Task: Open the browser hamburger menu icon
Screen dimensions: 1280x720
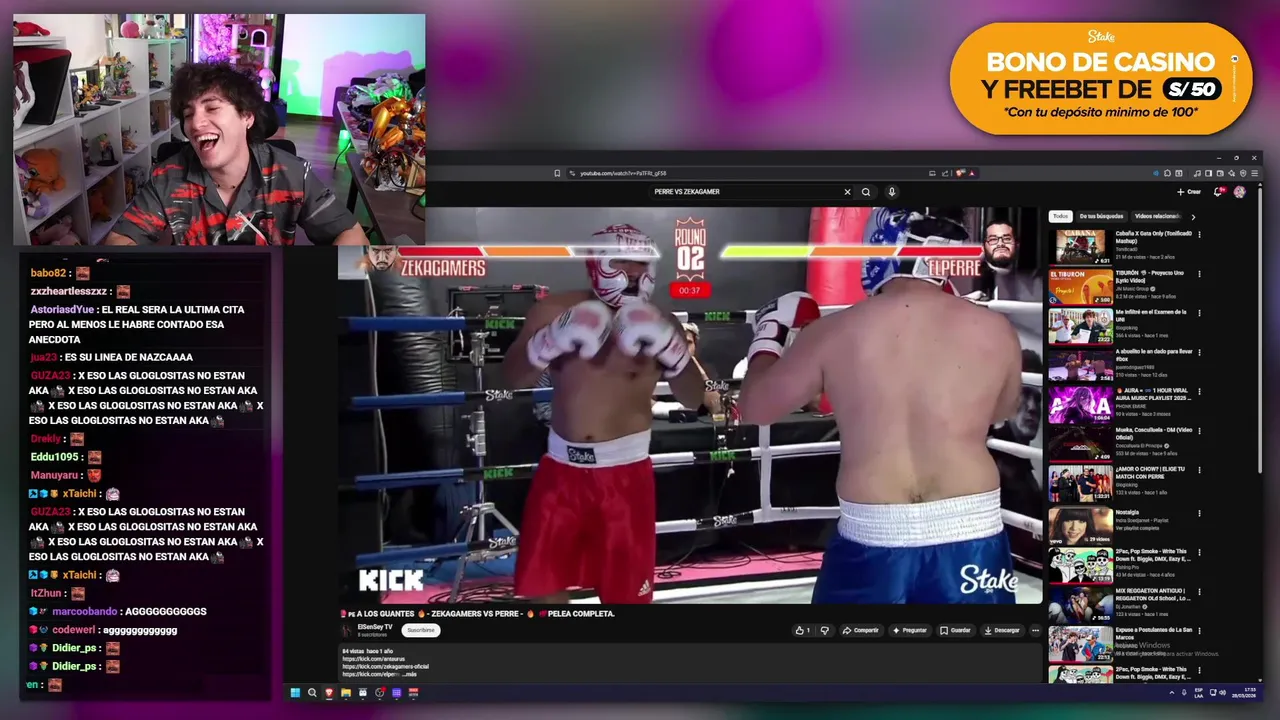Action: click(x=1254, y=173)
